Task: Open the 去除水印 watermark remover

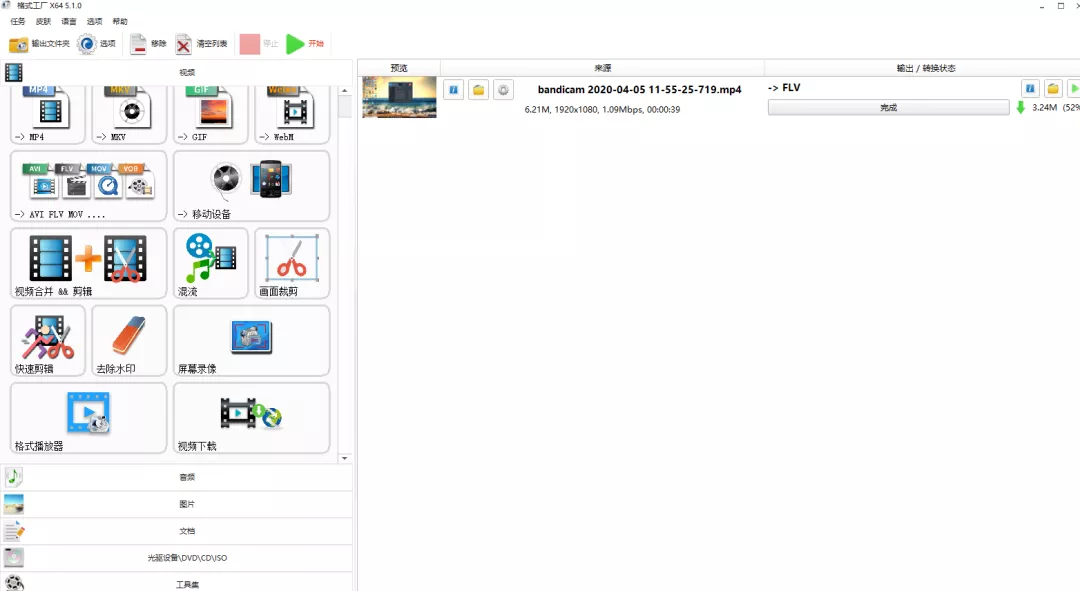Action: click(129, 341)
